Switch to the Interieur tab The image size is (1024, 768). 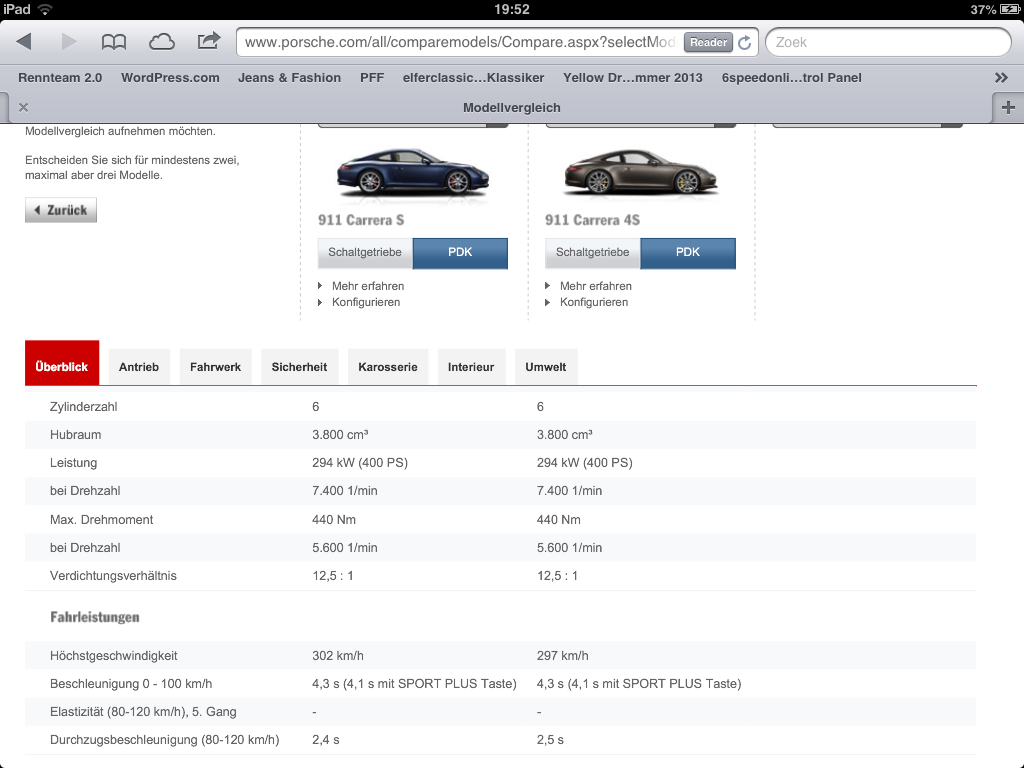[471, 367]
